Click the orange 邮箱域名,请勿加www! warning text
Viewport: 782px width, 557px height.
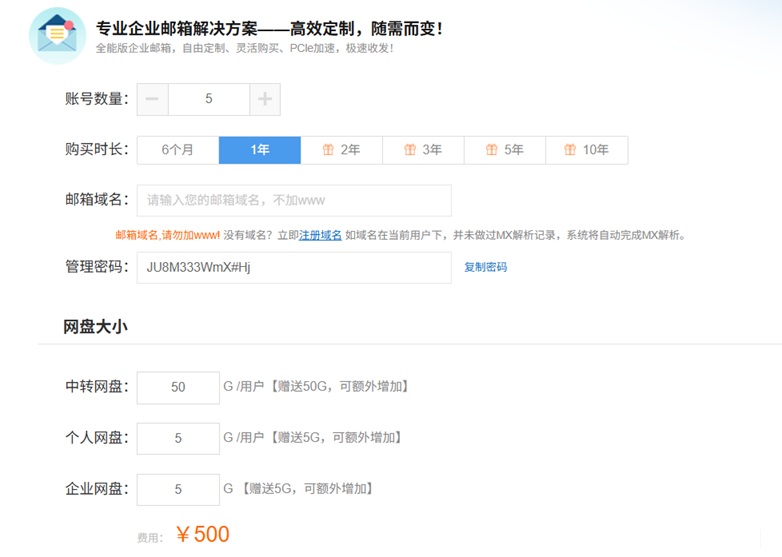(x=168, y=235)
